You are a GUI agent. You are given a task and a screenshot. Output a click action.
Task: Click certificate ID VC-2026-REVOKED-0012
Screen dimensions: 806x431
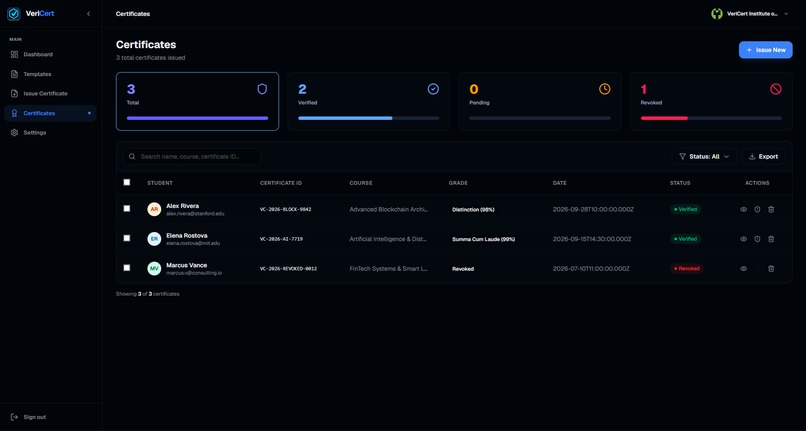point(288,268)
